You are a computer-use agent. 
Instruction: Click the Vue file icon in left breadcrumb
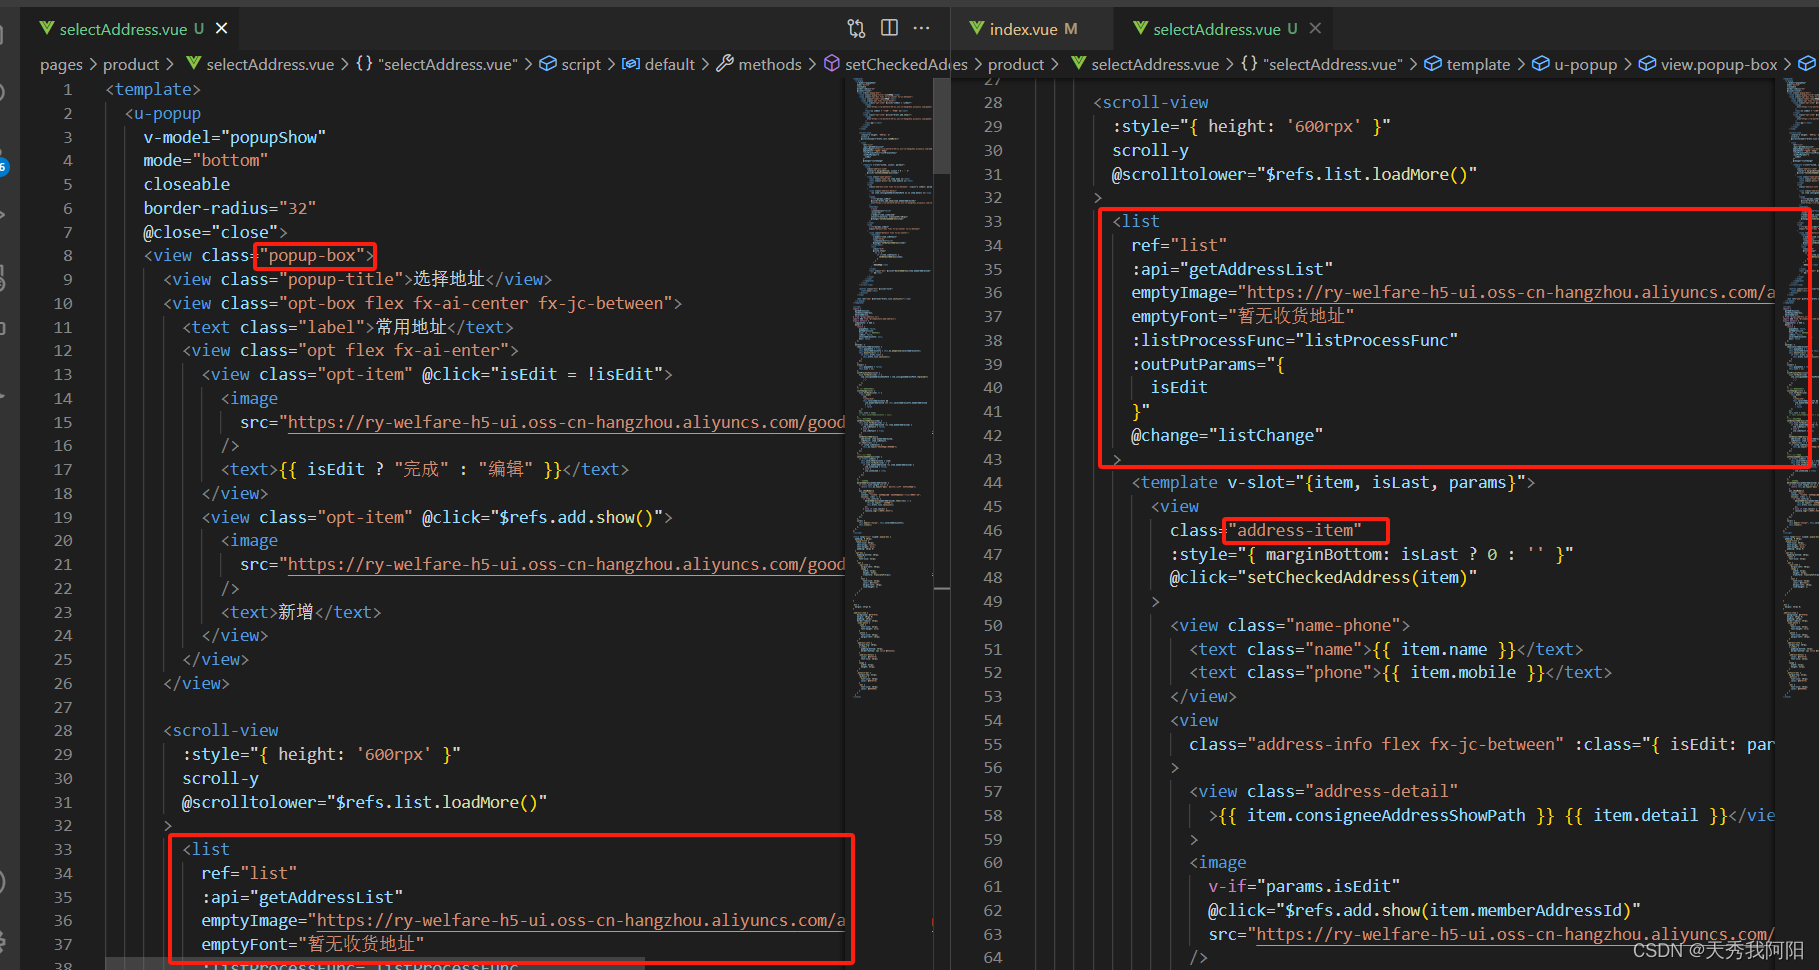(193, 64)
